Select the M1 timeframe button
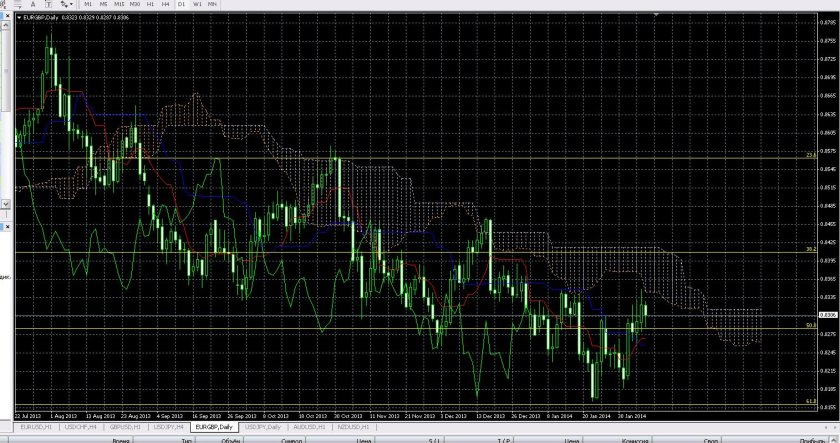 (88, 5)
